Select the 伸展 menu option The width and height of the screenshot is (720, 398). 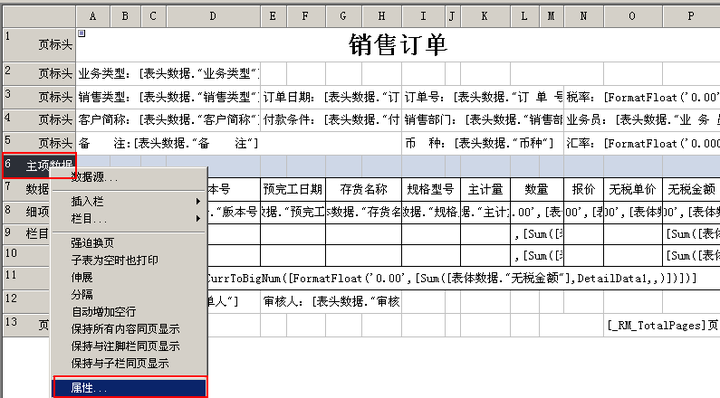pos(129,277)
